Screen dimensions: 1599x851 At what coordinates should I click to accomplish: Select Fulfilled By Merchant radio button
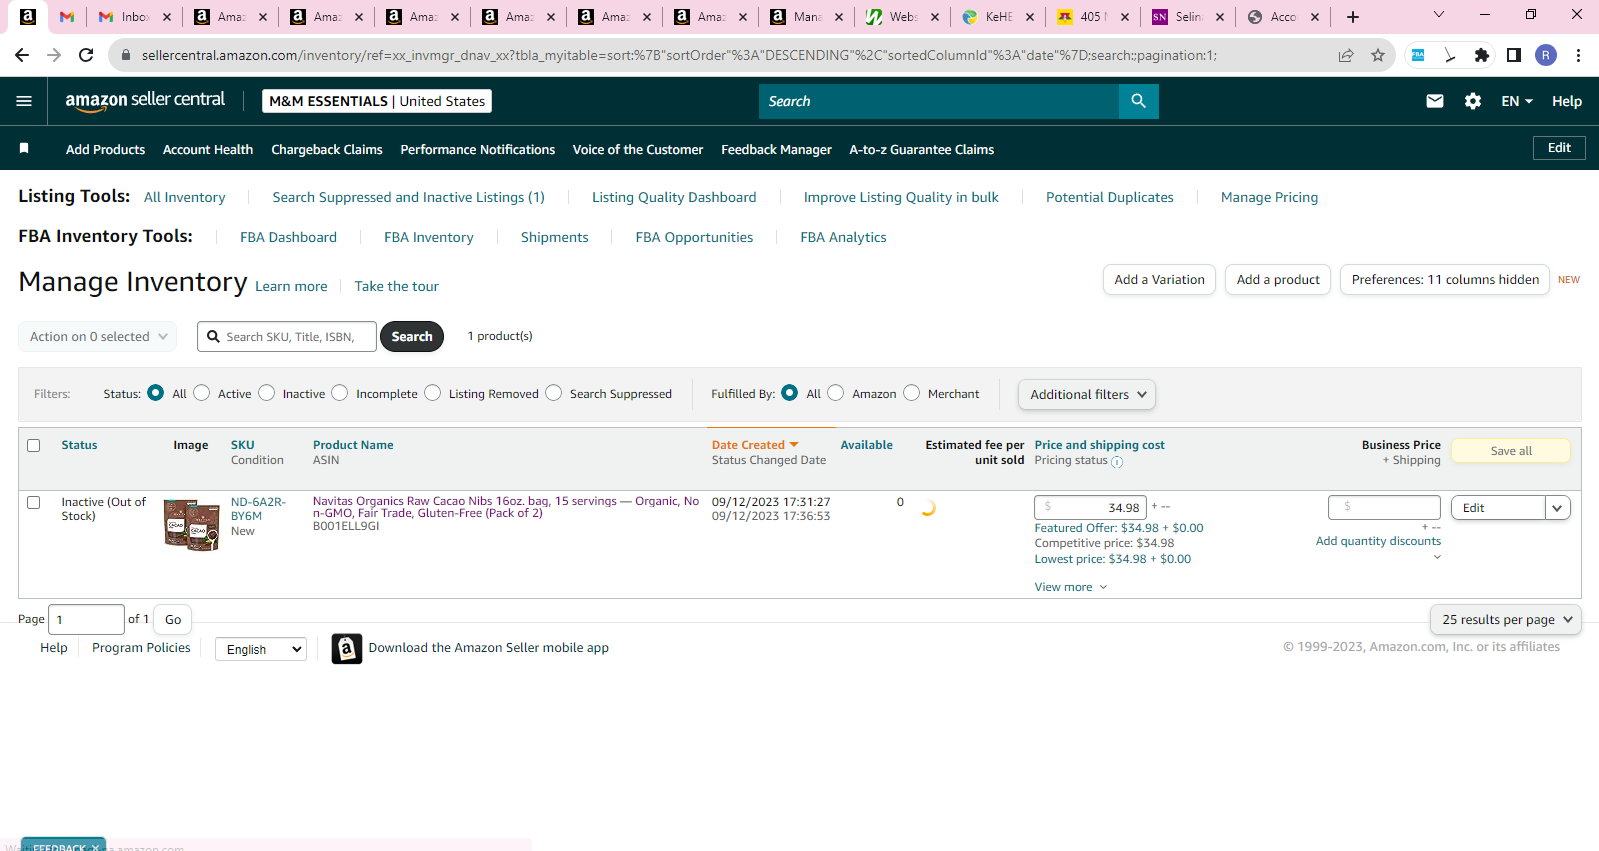coord(911,393)
